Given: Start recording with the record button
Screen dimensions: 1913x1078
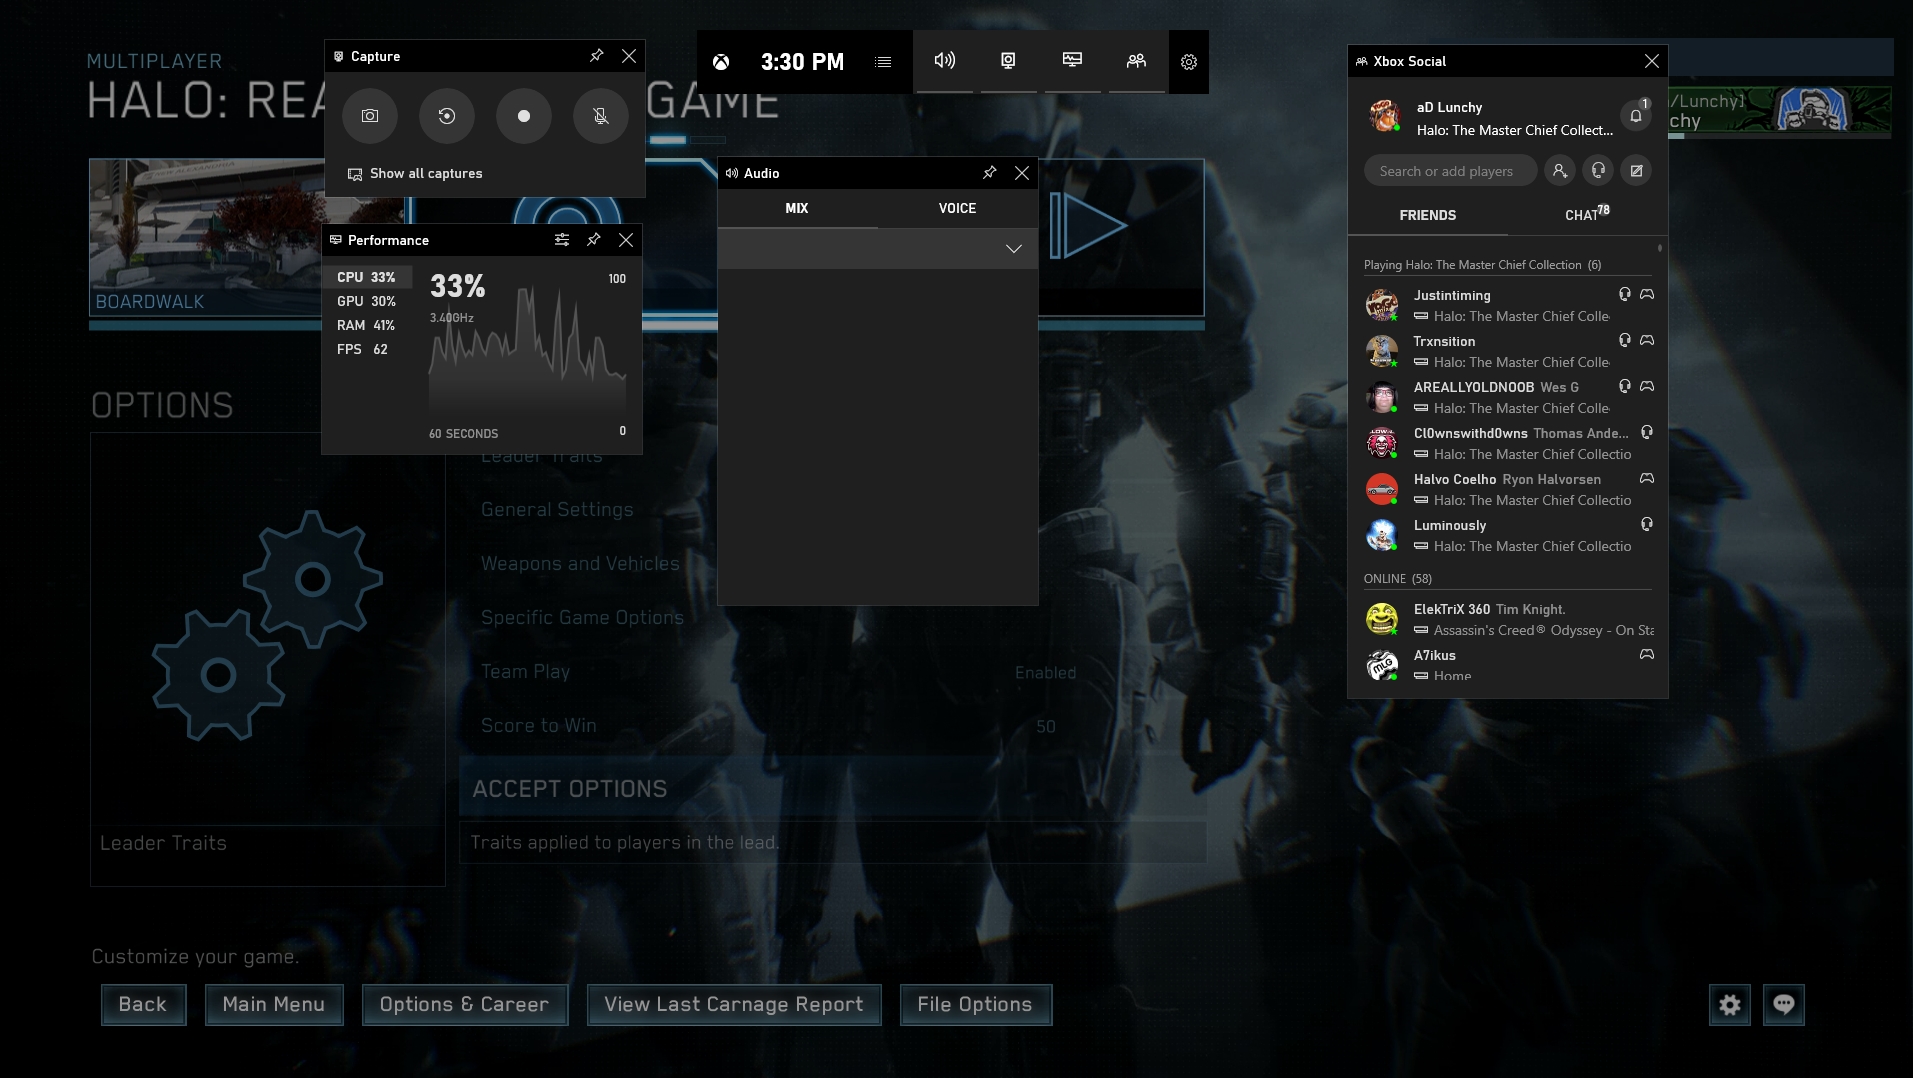Looking at the screenshot, I should pyautogui.click(x=524, y=116).
